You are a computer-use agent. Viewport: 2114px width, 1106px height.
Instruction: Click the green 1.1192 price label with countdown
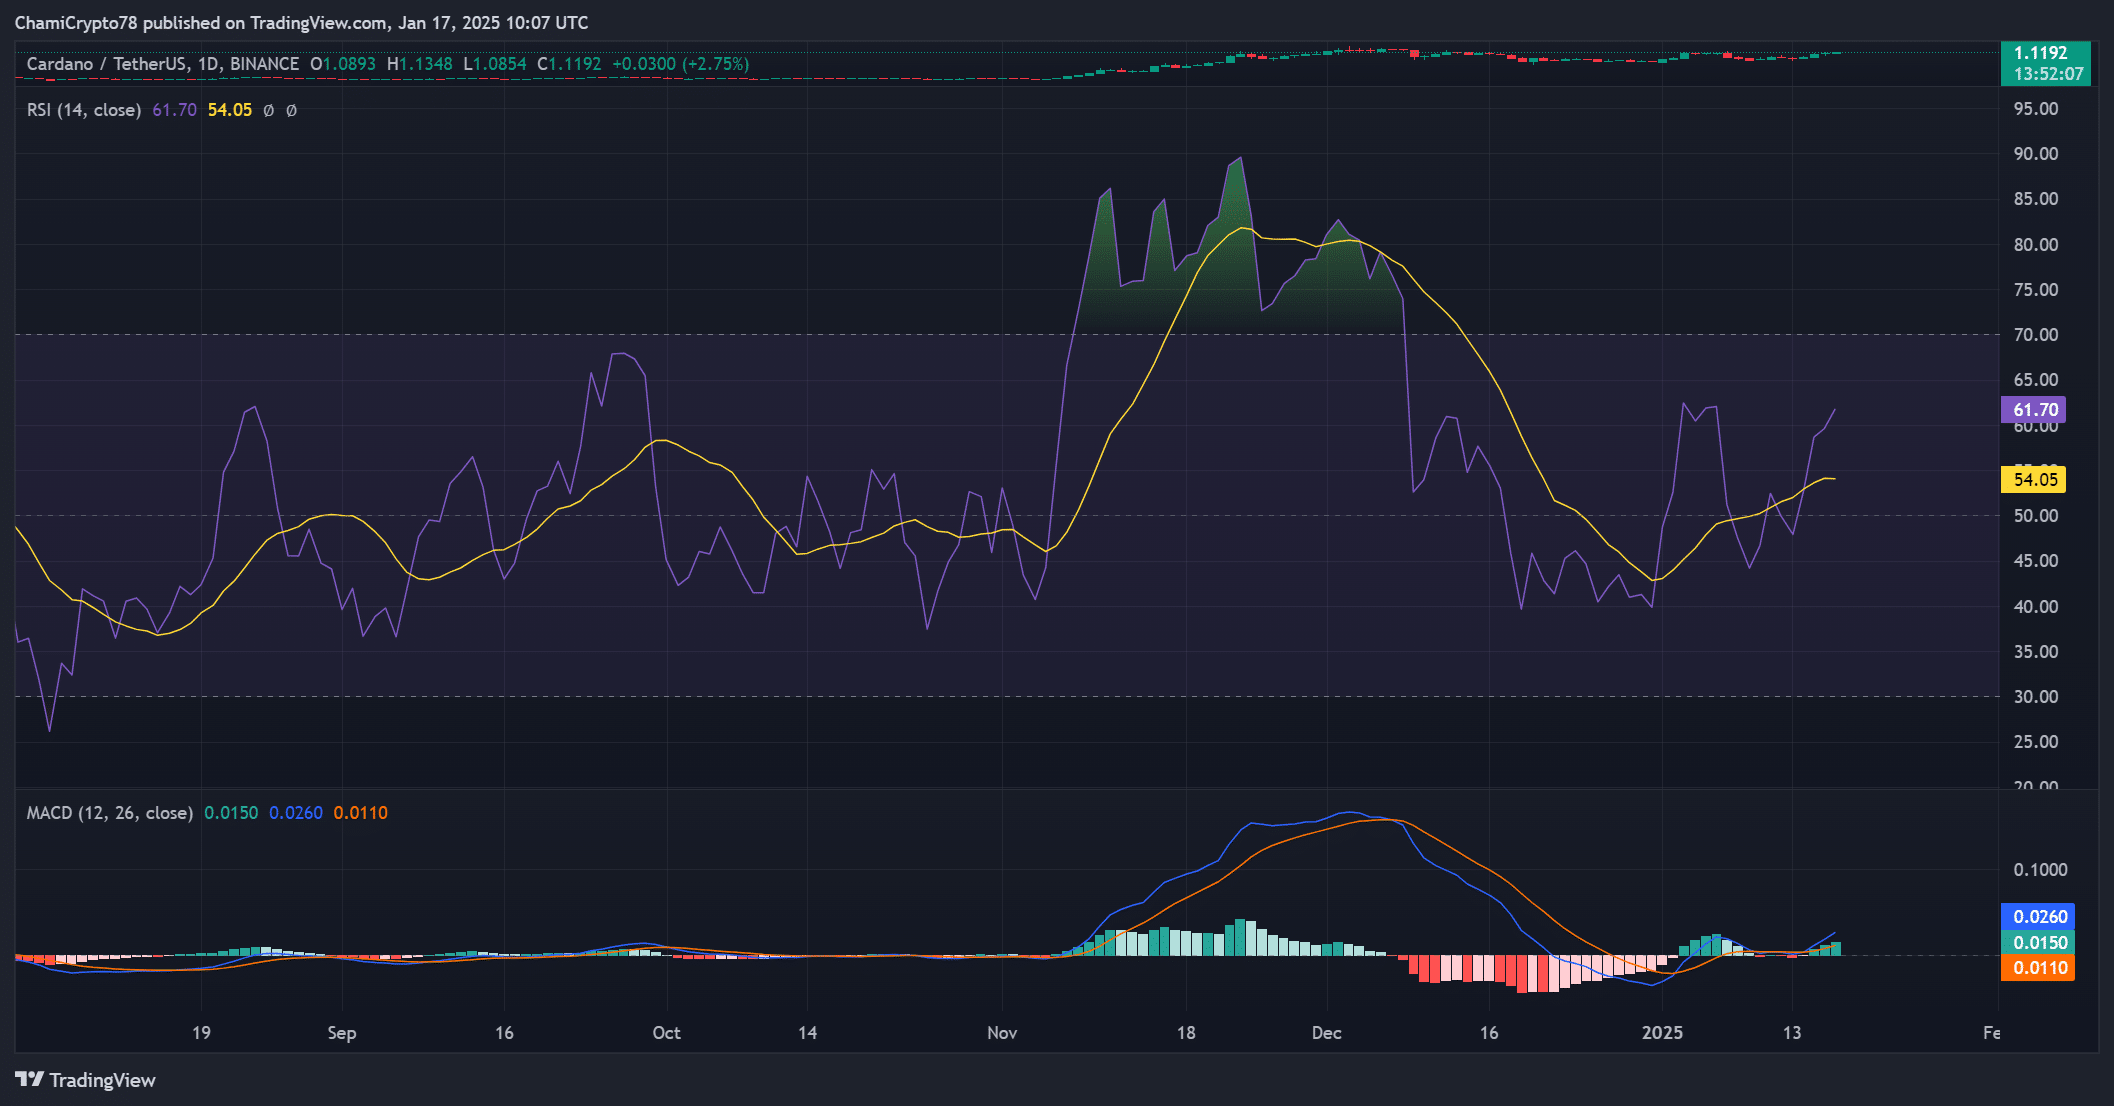click(x=2045, y=63)
